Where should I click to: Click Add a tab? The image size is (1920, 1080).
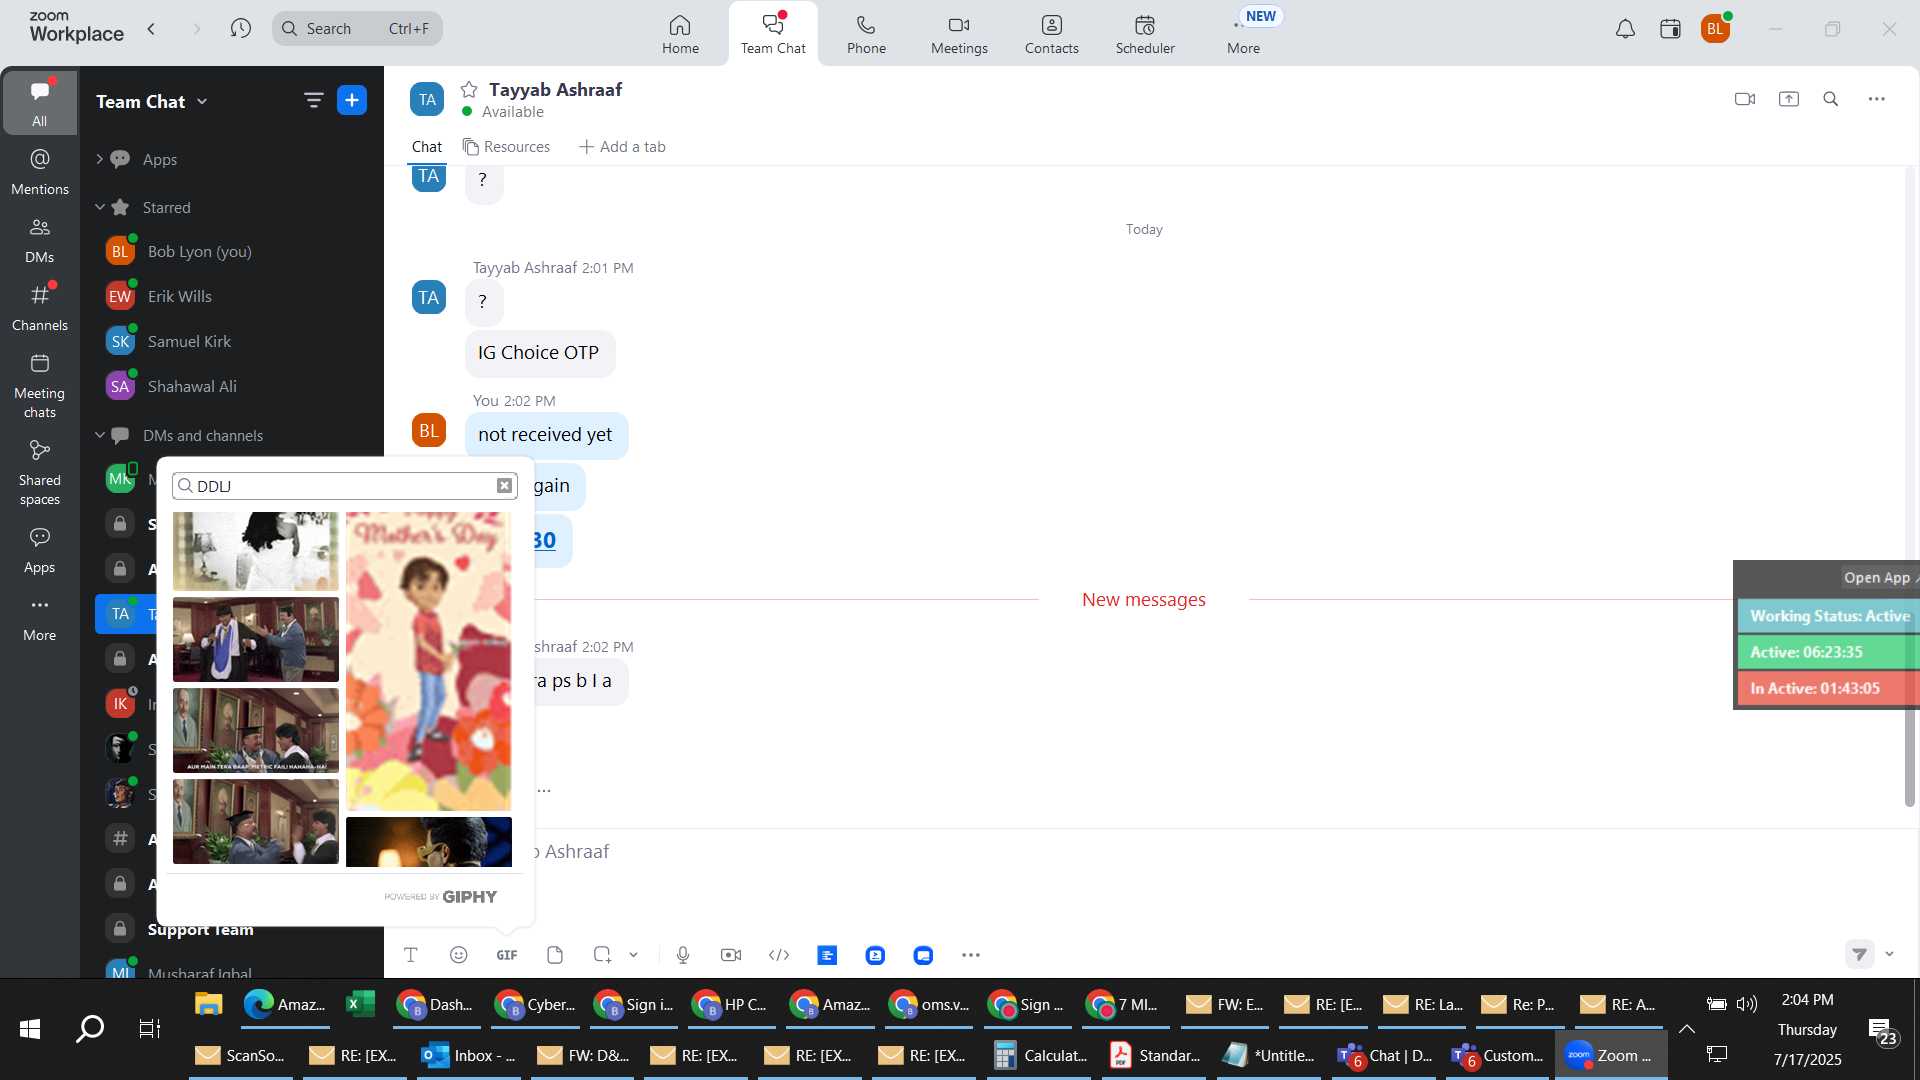pyautogui.click(x=622, y=147)
